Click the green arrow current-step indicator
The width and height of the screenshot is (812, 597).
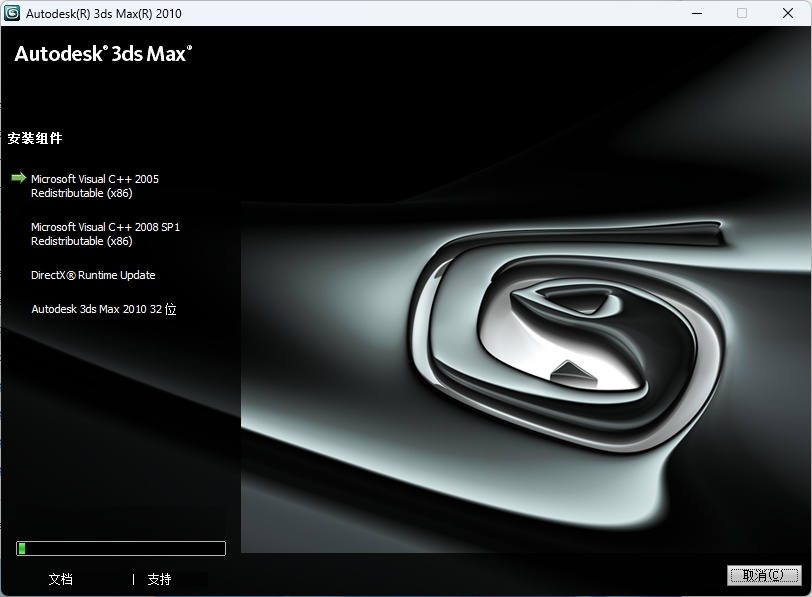pyautogui.click(x=18, y=178)
